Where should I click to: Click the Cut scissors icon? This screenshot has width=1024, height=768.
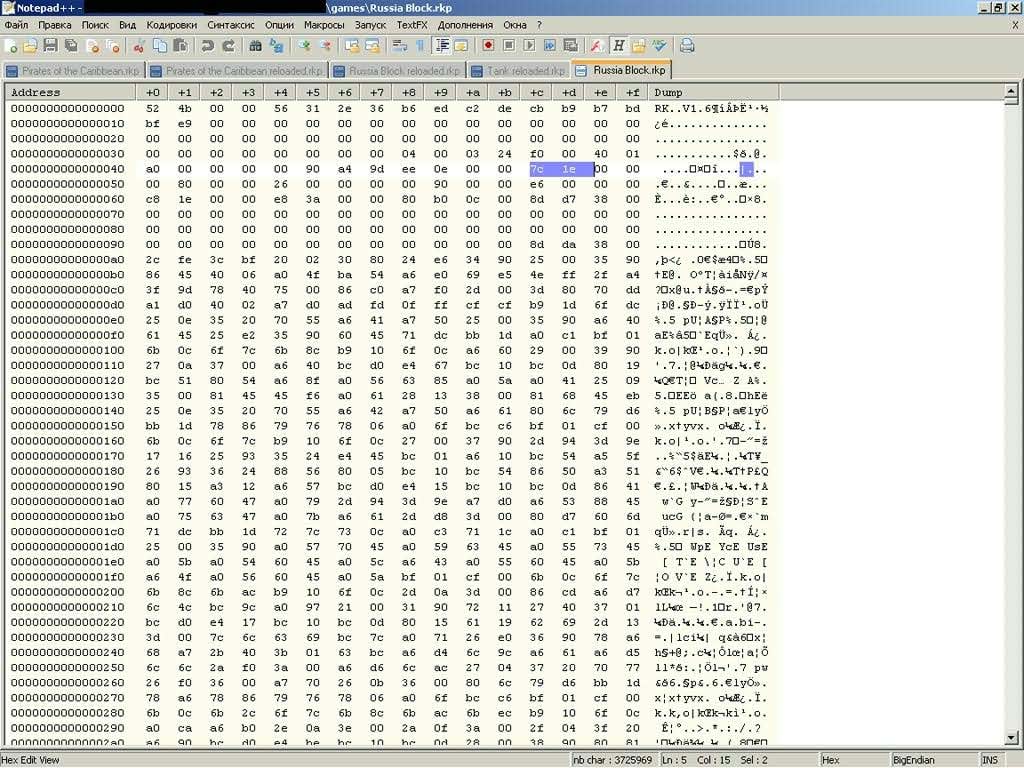tap(139, 46)
